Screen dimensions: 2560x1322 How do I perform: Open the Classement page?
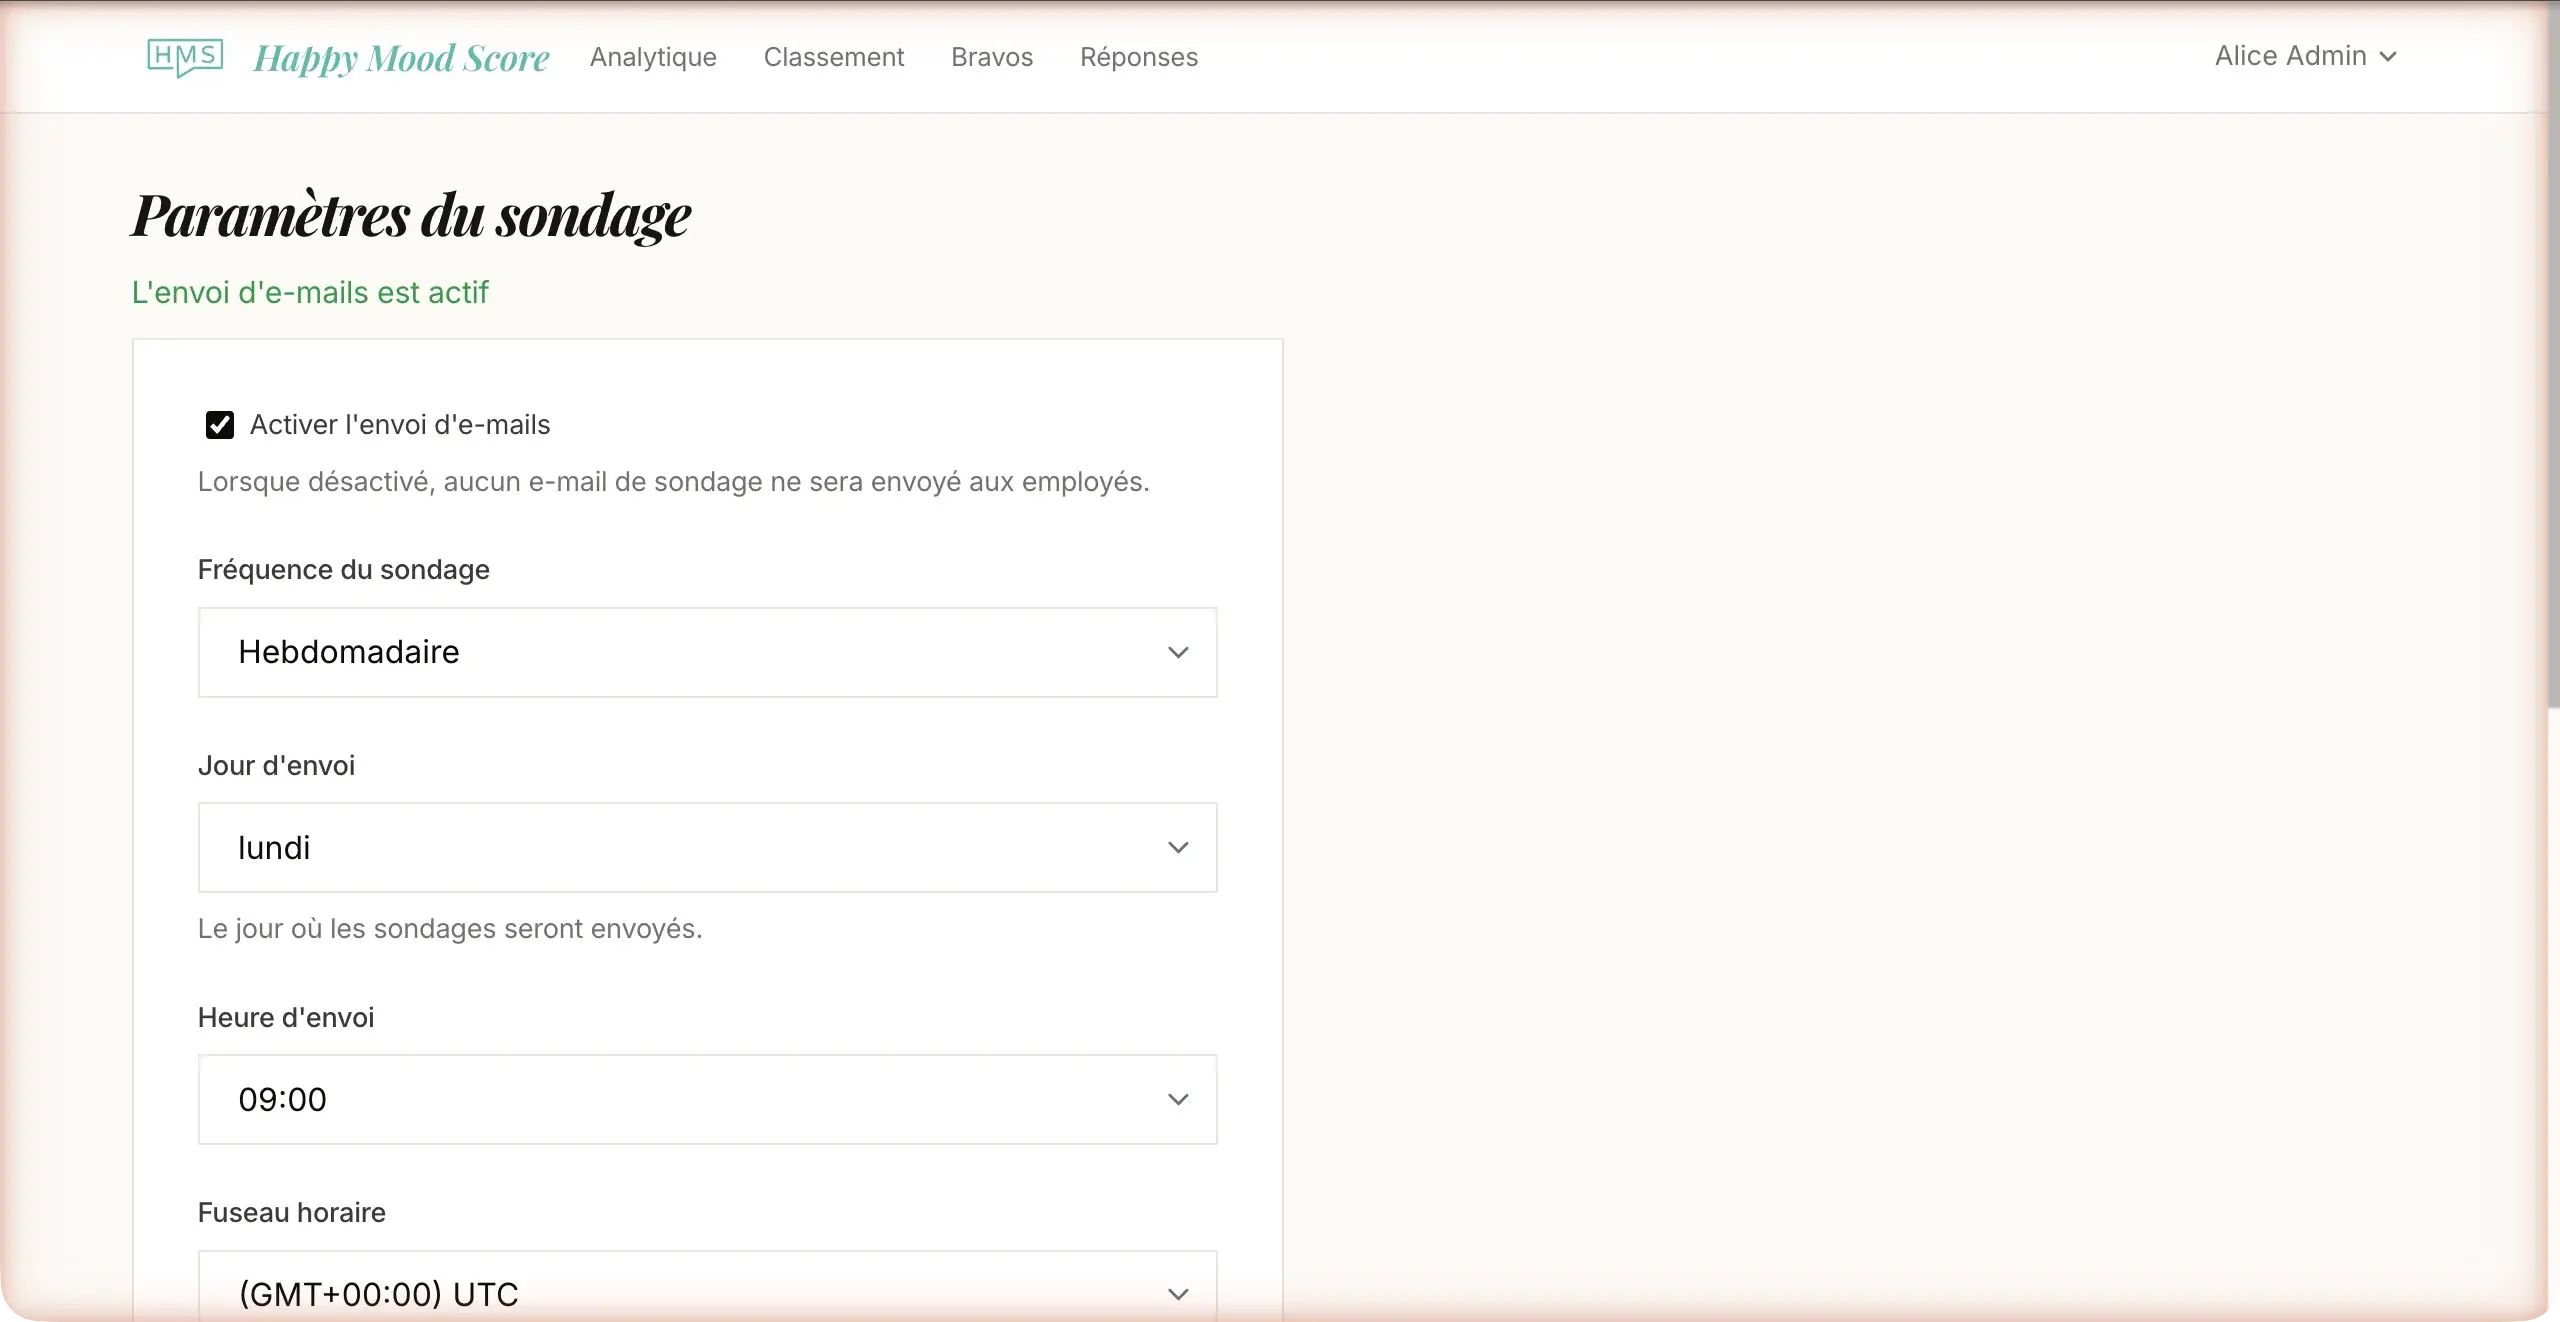834,57
